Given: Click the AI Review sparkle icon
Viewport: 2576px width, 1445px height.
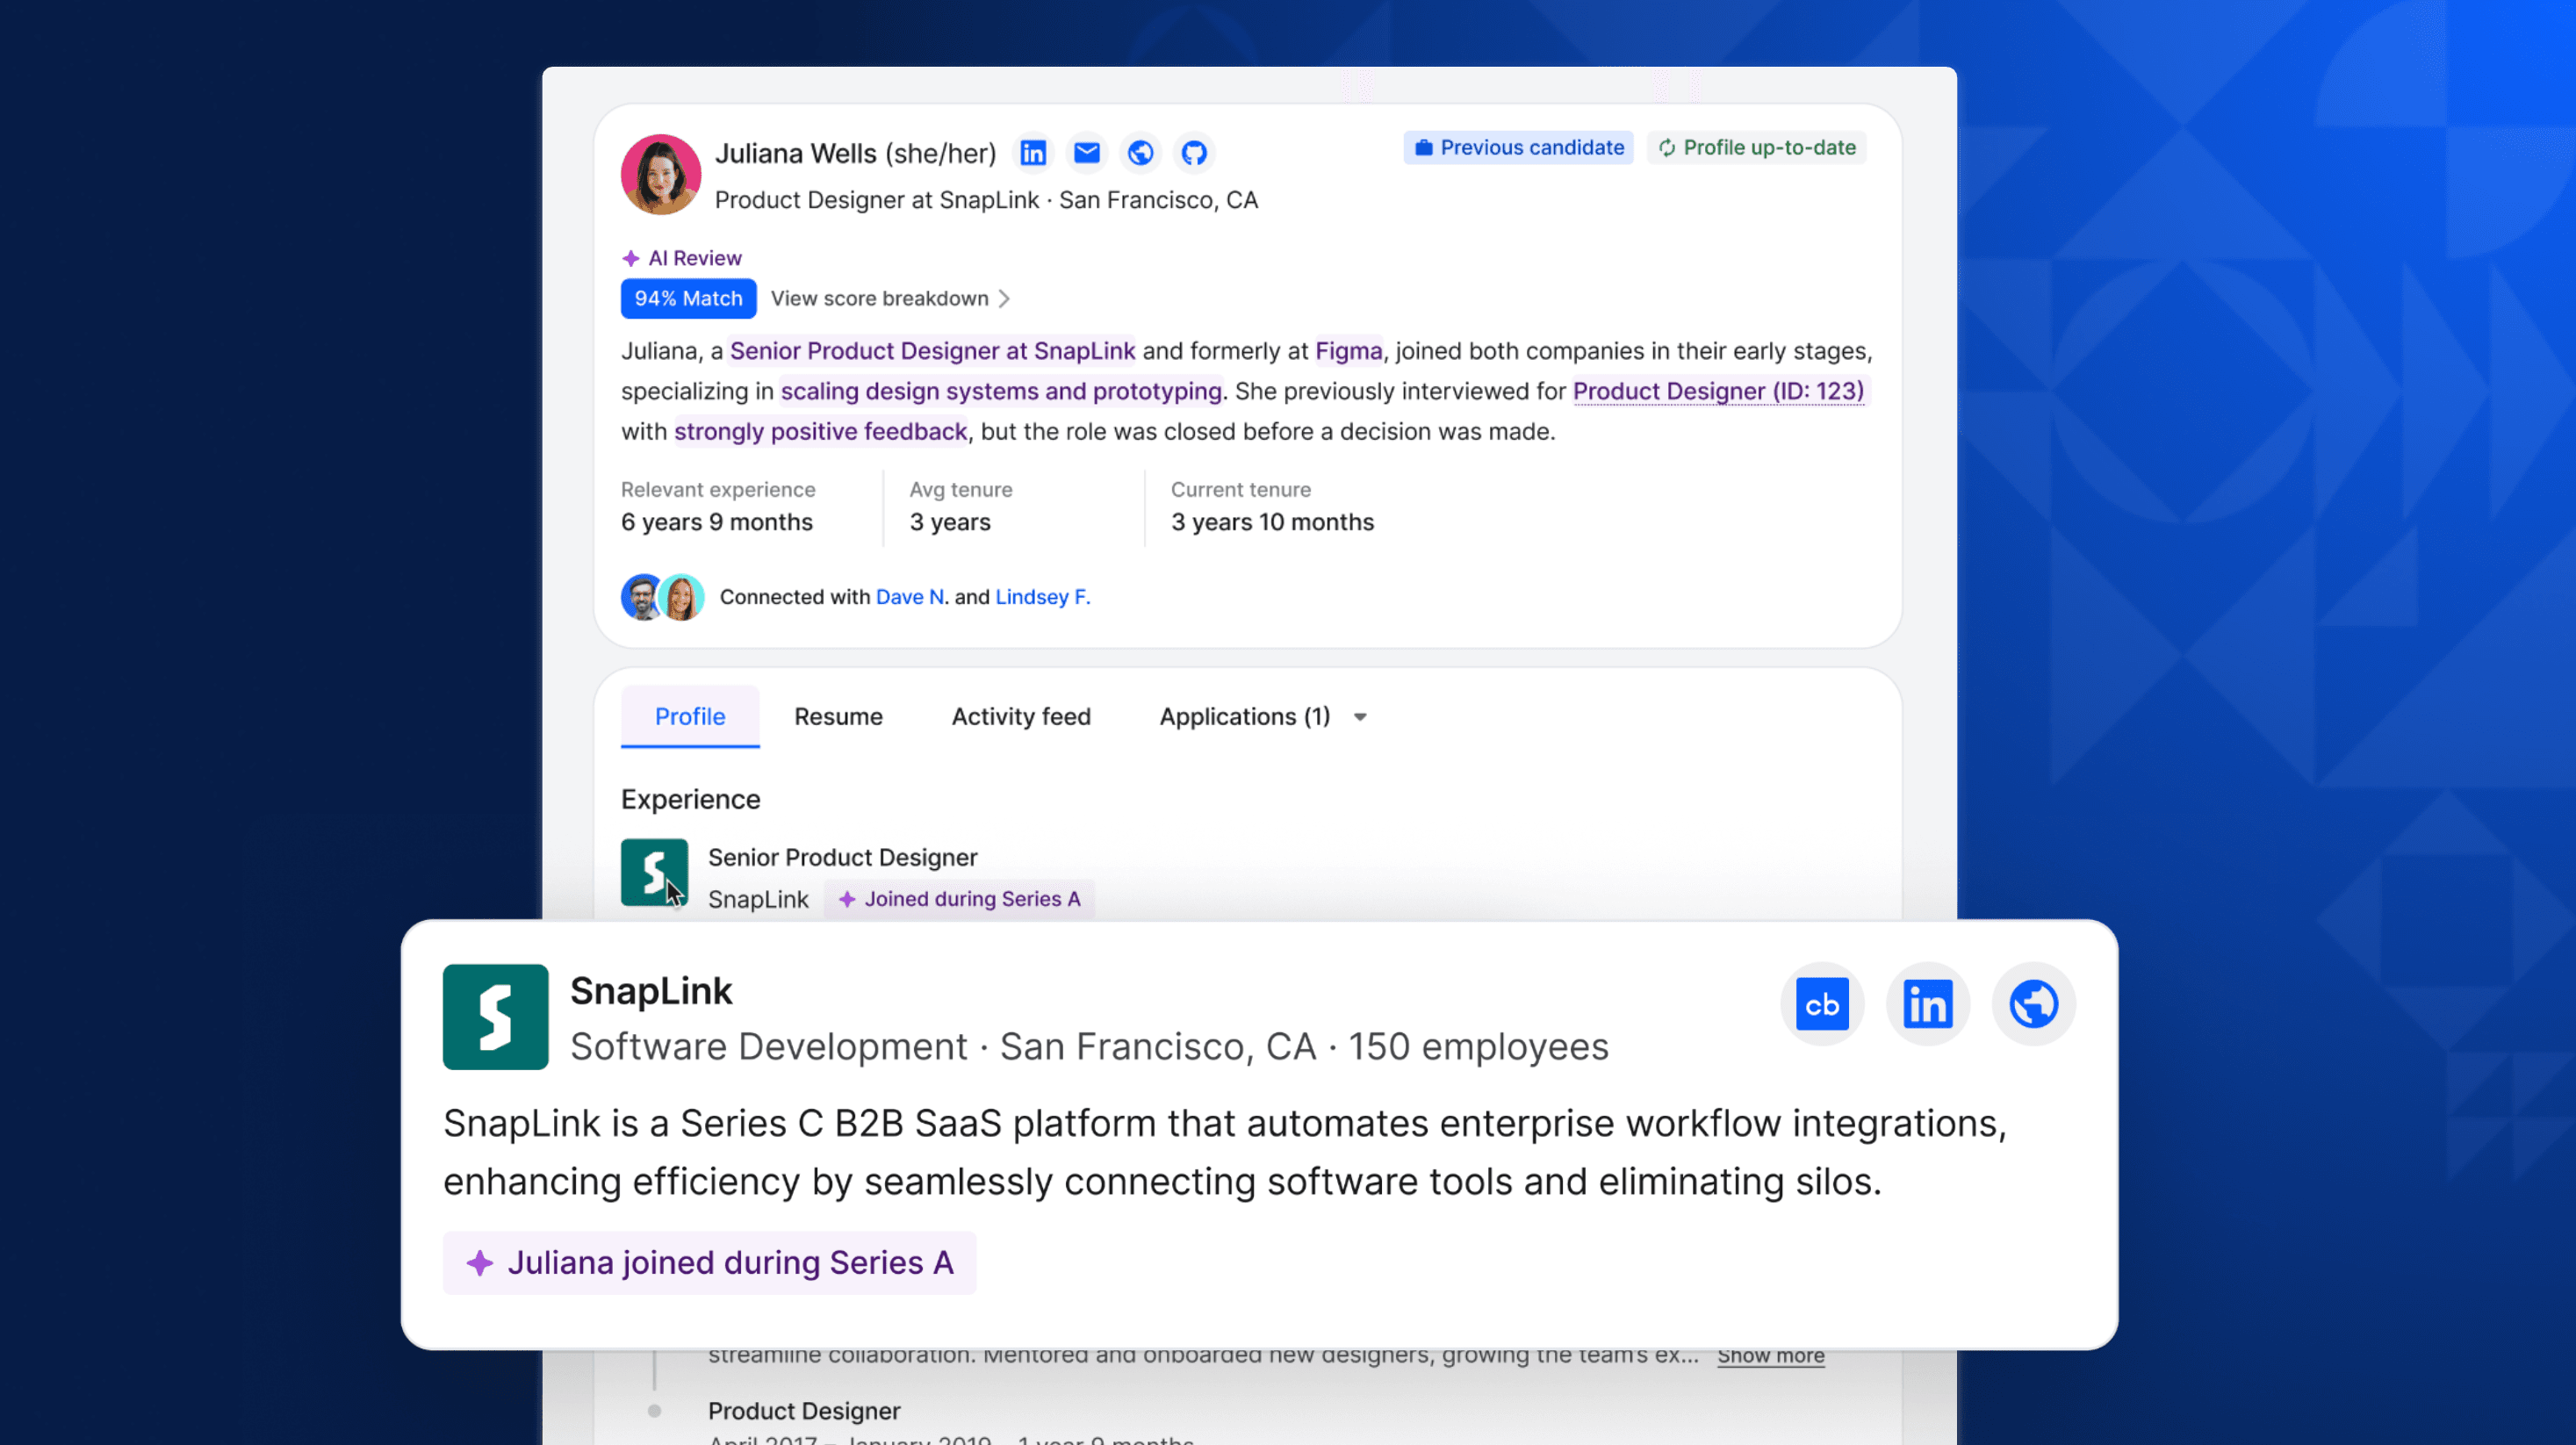Looking at the screenshot, I should point(633,257).
